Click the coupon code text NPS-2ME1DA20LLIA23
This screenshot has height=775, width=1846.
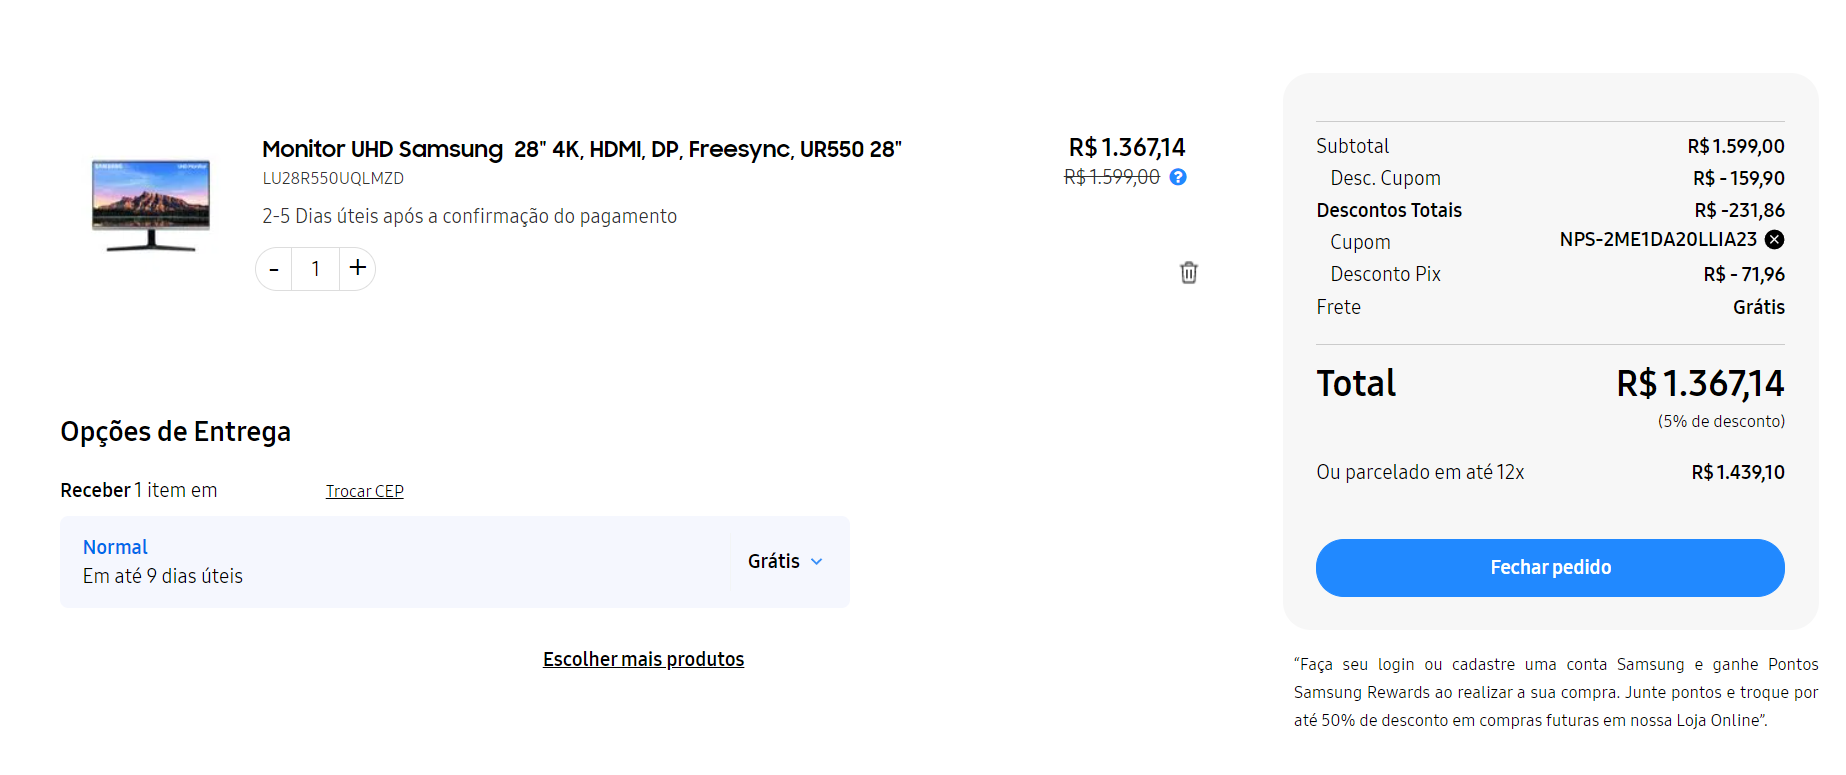(1657, 240)
